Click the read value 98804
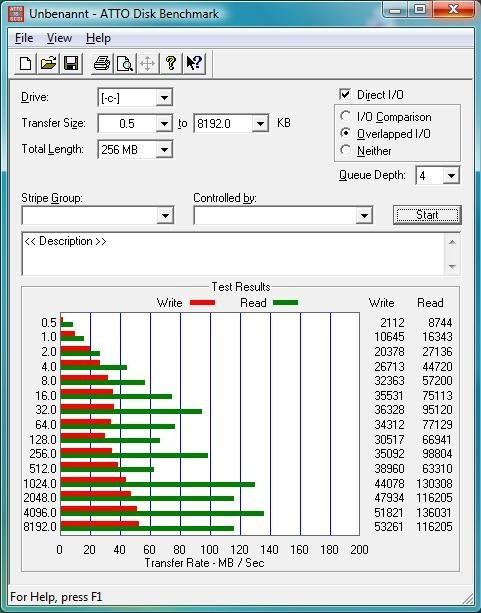 (437, 453)
